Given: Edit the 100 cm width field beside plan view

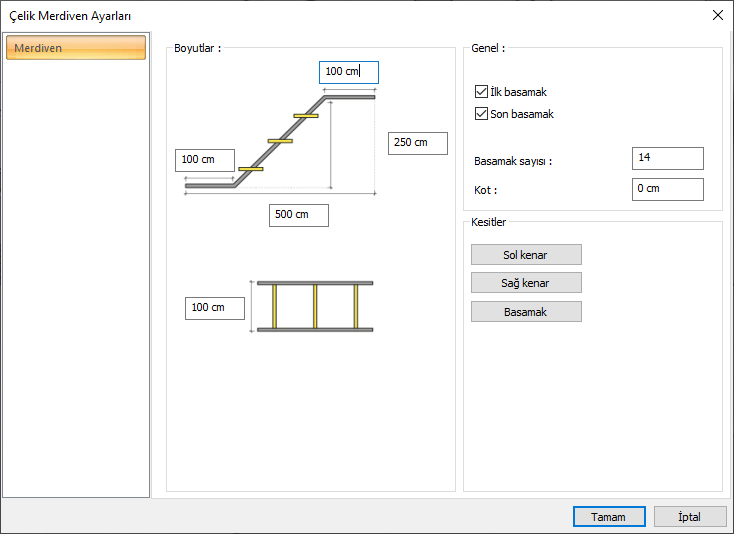Looking at the screenshot, I should coord(214,308).
